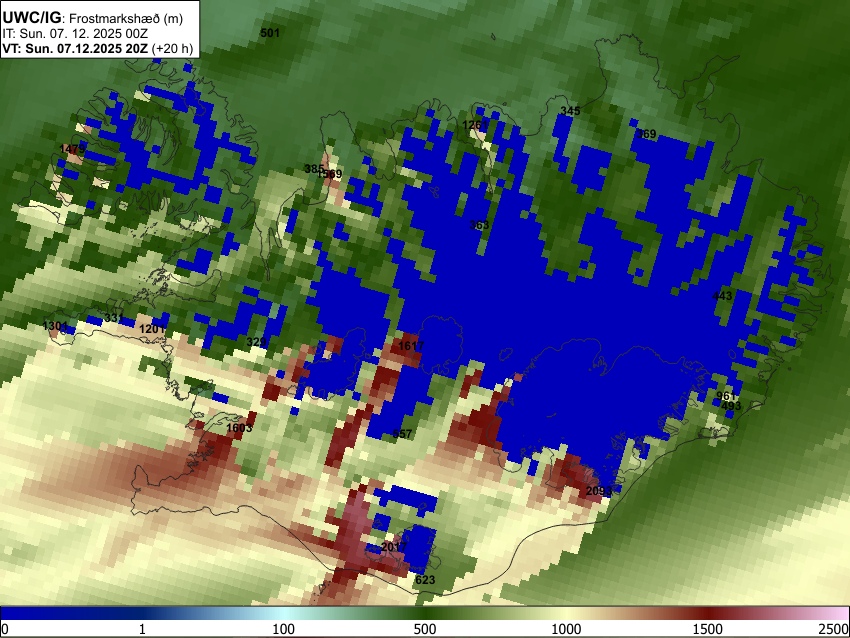Select the '363' value on the map
The width and height of the screenshot is (850, 638).
(479, 224)
